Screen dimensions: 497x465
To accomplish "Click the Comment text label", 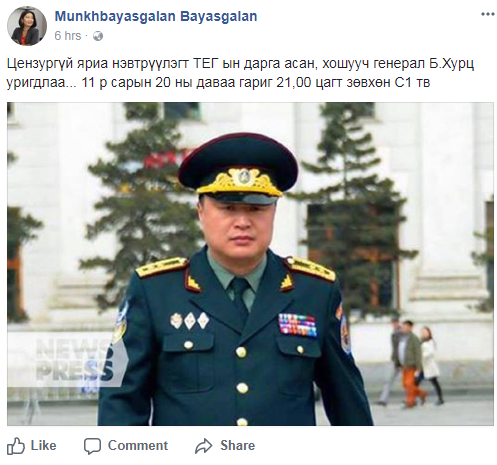I will pyautogui.click(x=138, y=446).
